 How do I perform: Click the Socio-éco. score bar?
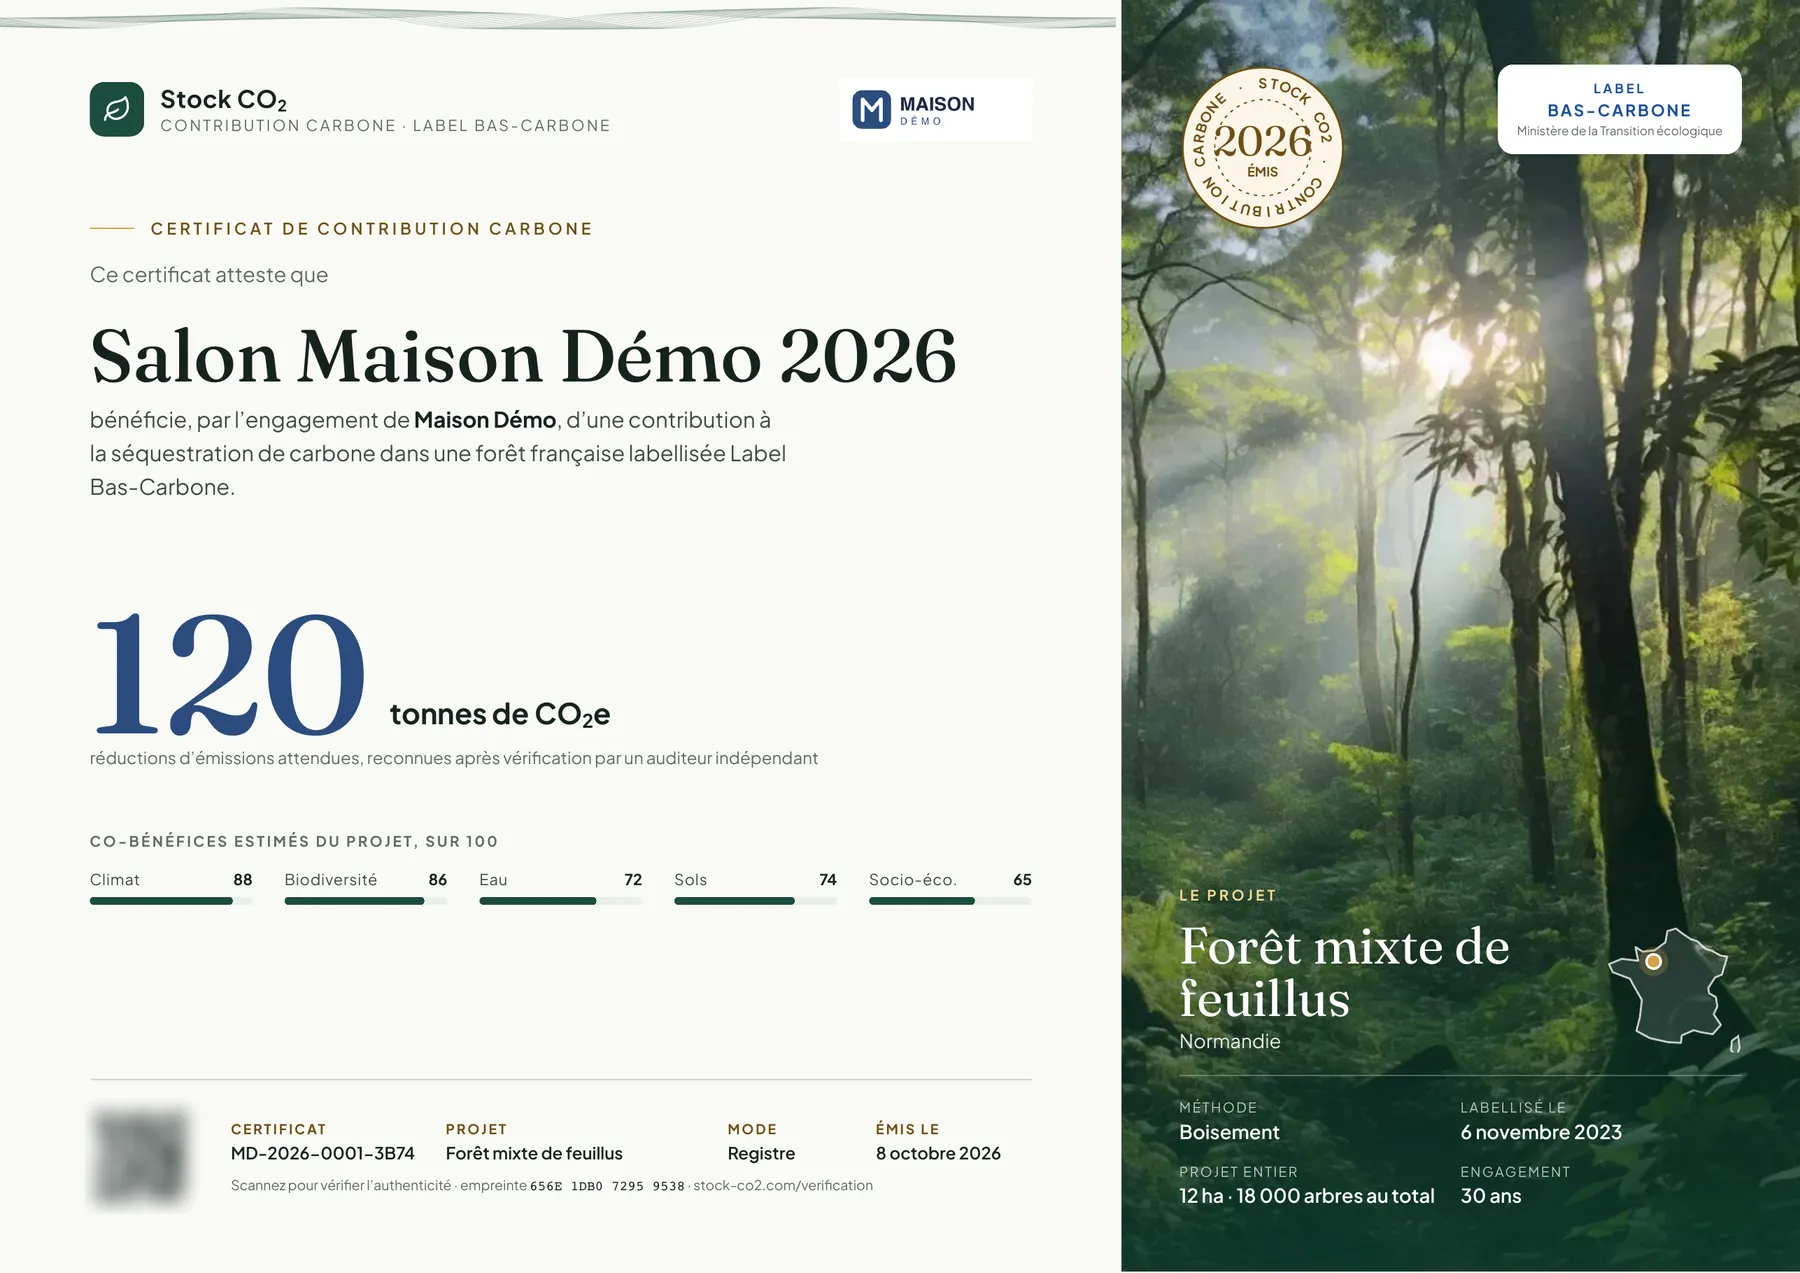pos(950,901)
